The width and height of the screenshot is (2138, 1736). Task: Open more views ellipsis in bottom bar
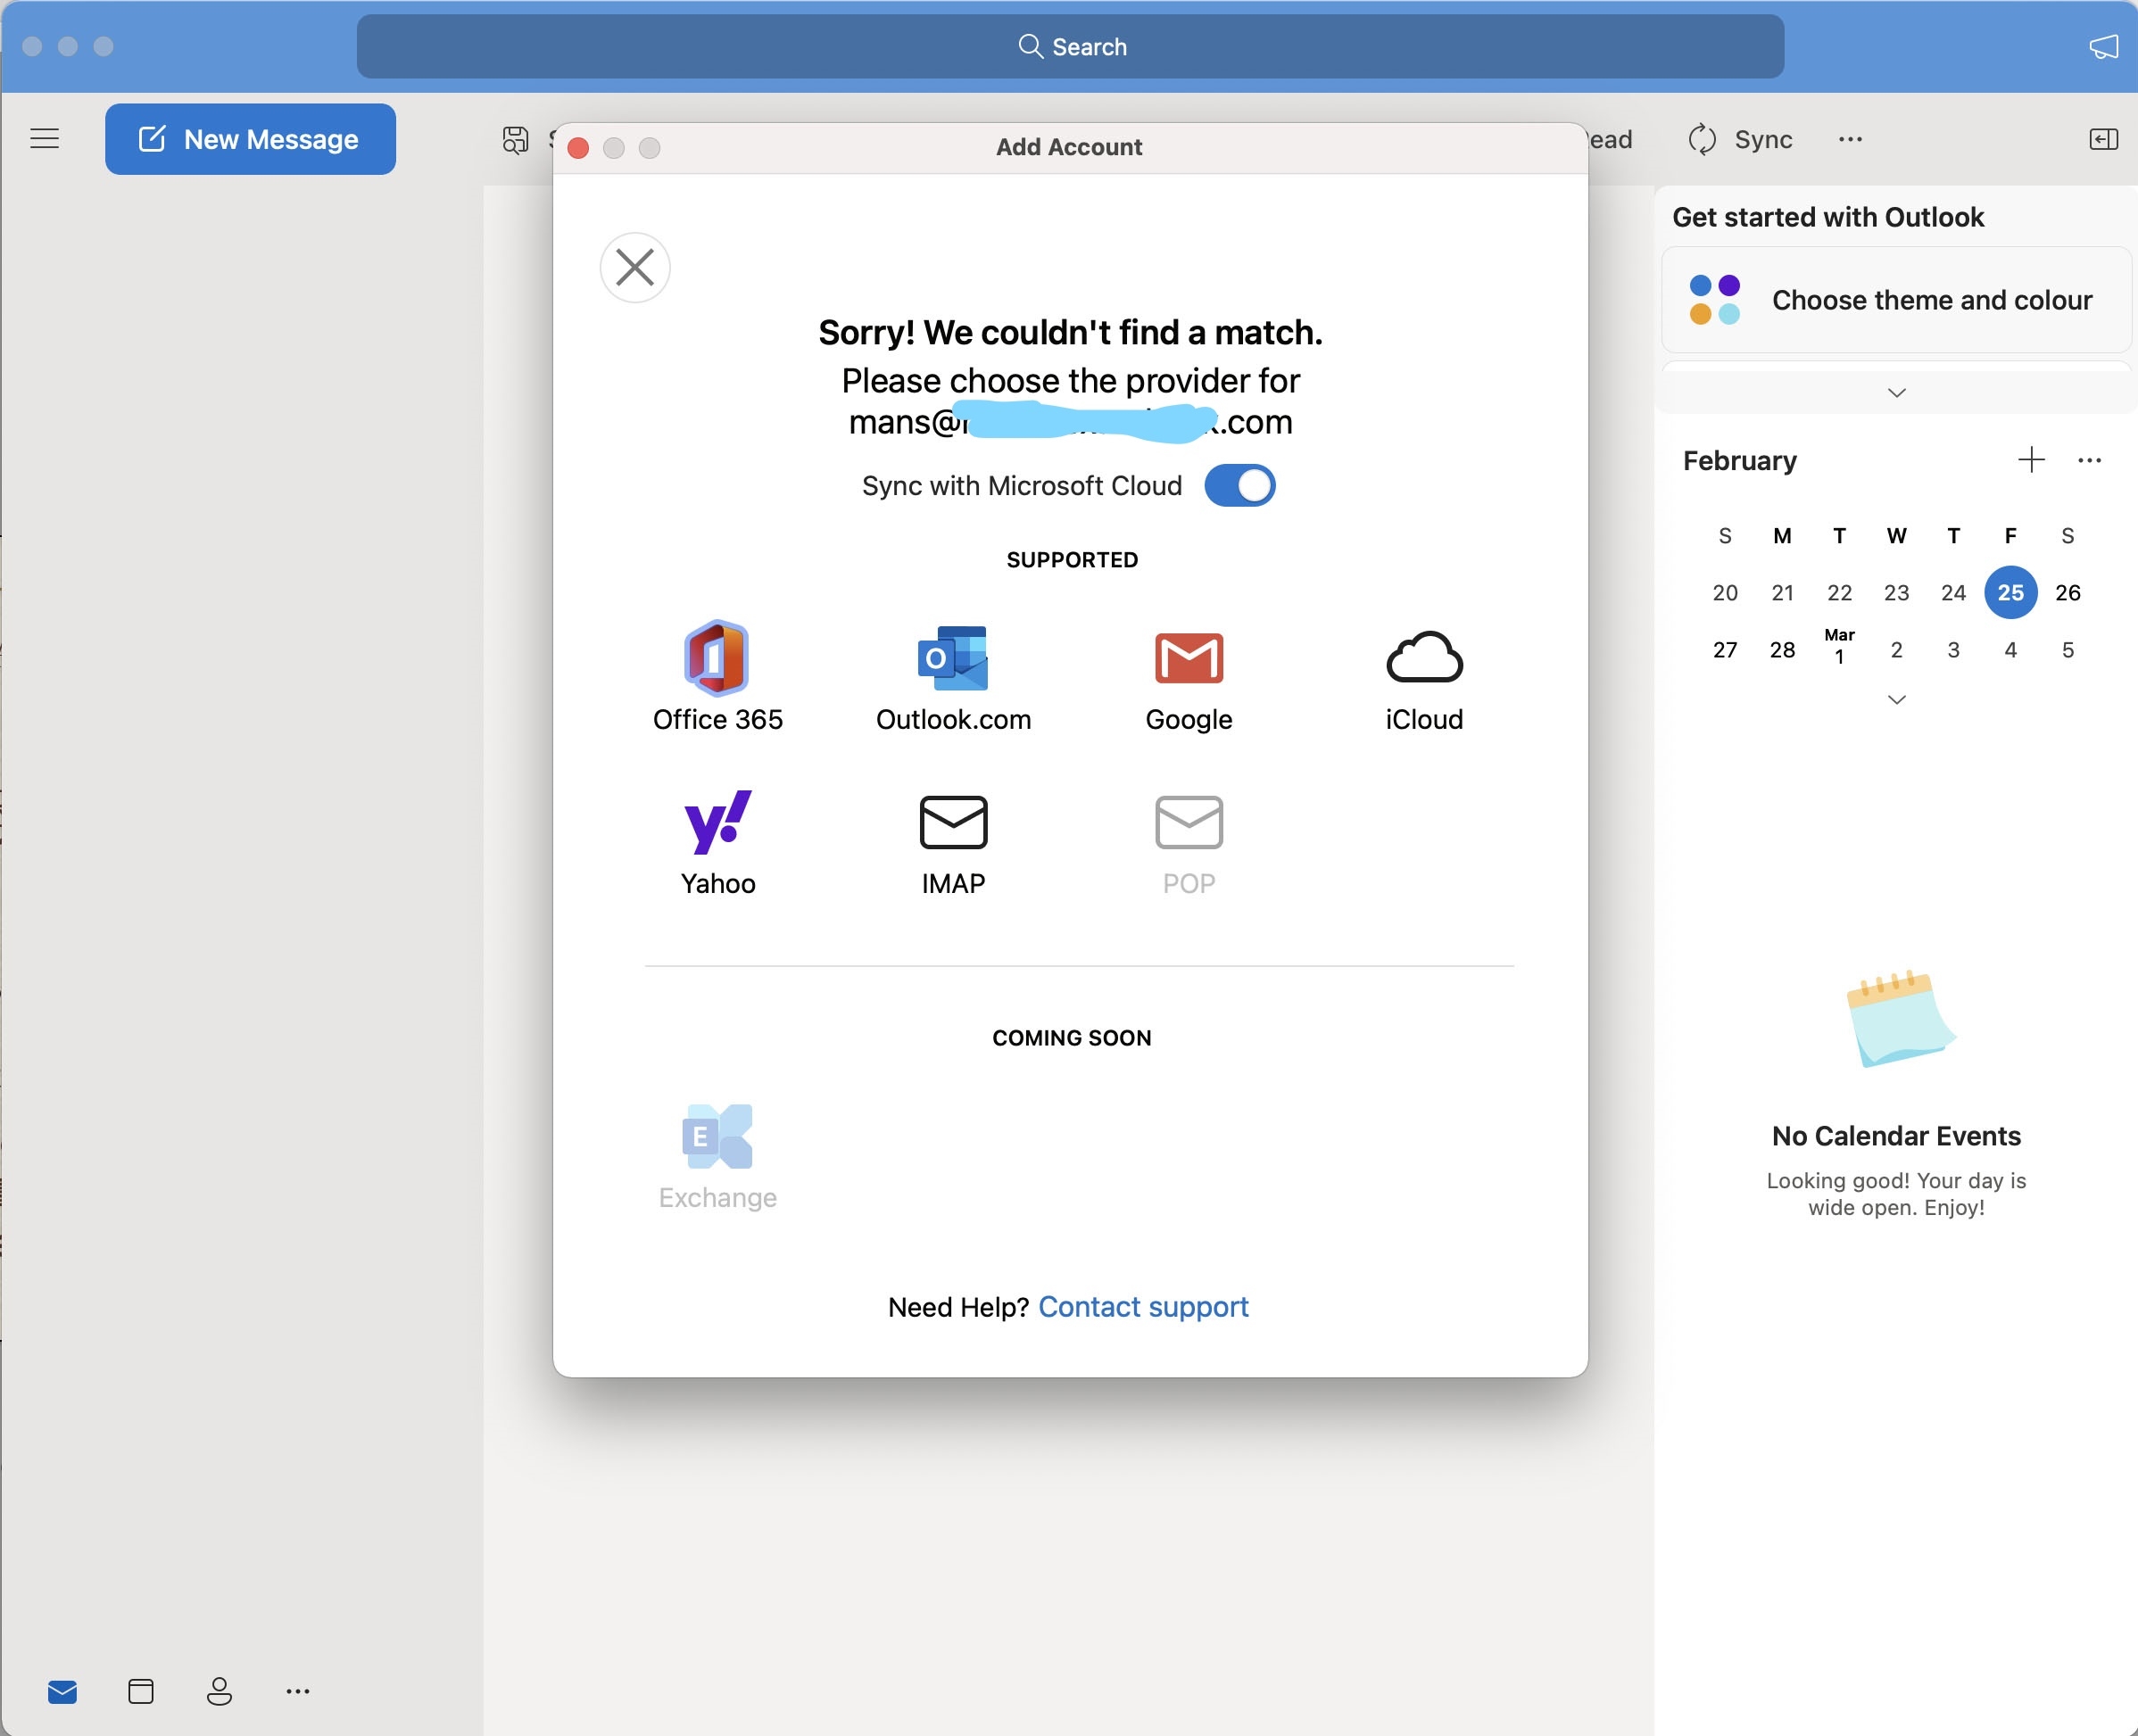coord(297,1691)
